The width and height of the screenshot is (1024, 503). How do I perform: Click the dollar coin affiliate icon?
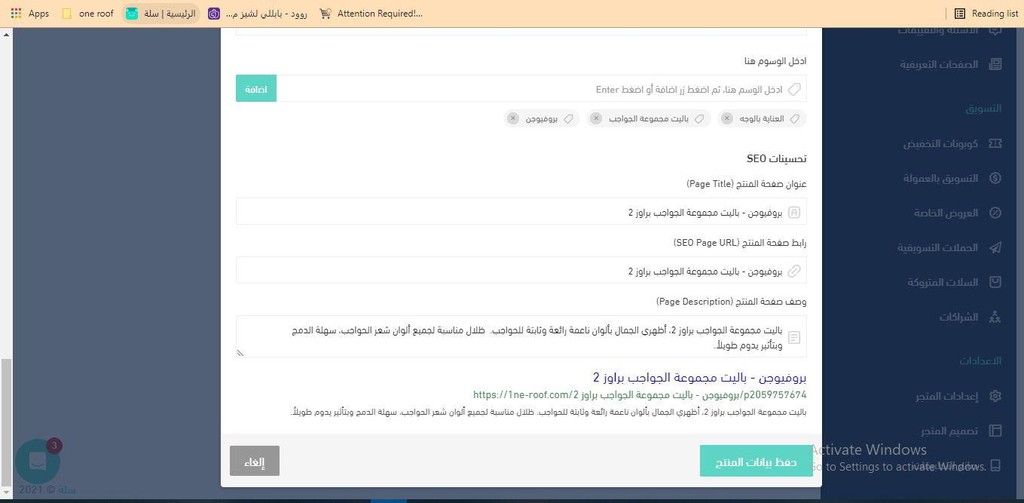pos(995,178)
